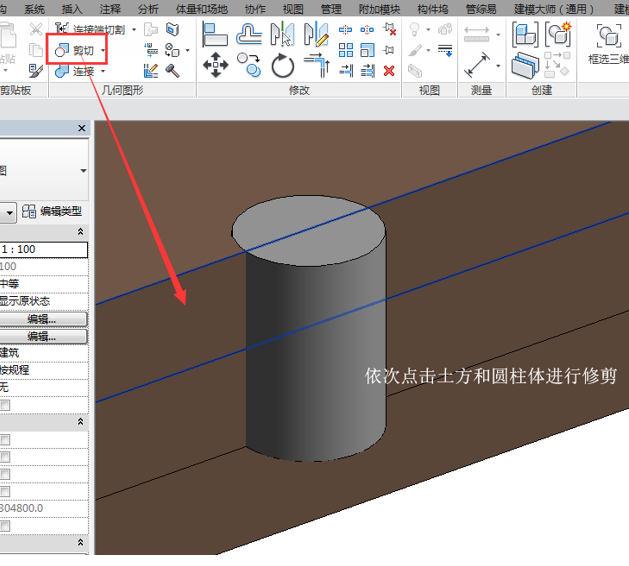Click the Unpin tool icon
The height and width of the screenshot is (566, 629).
click(389, 29)
